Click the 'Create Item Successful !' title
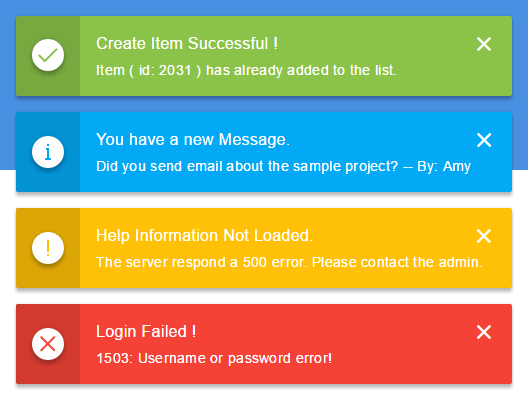The height and width of the screenshot is (408, 528). (x=187, y=43)
